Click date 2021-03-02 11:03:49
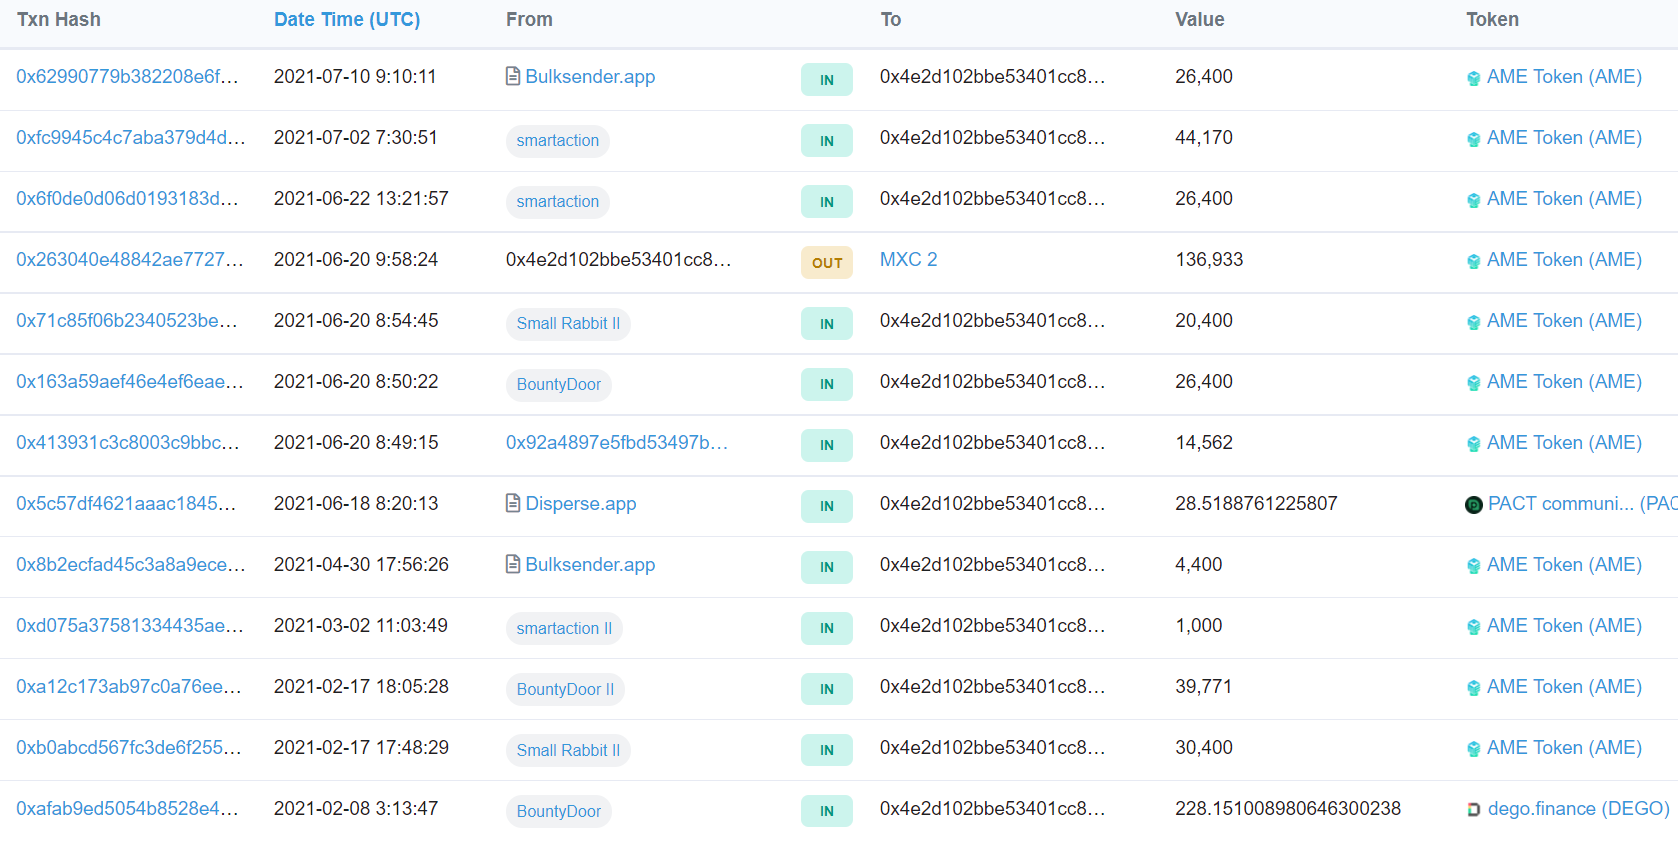1678x843 pixels. tap(361, 625)
